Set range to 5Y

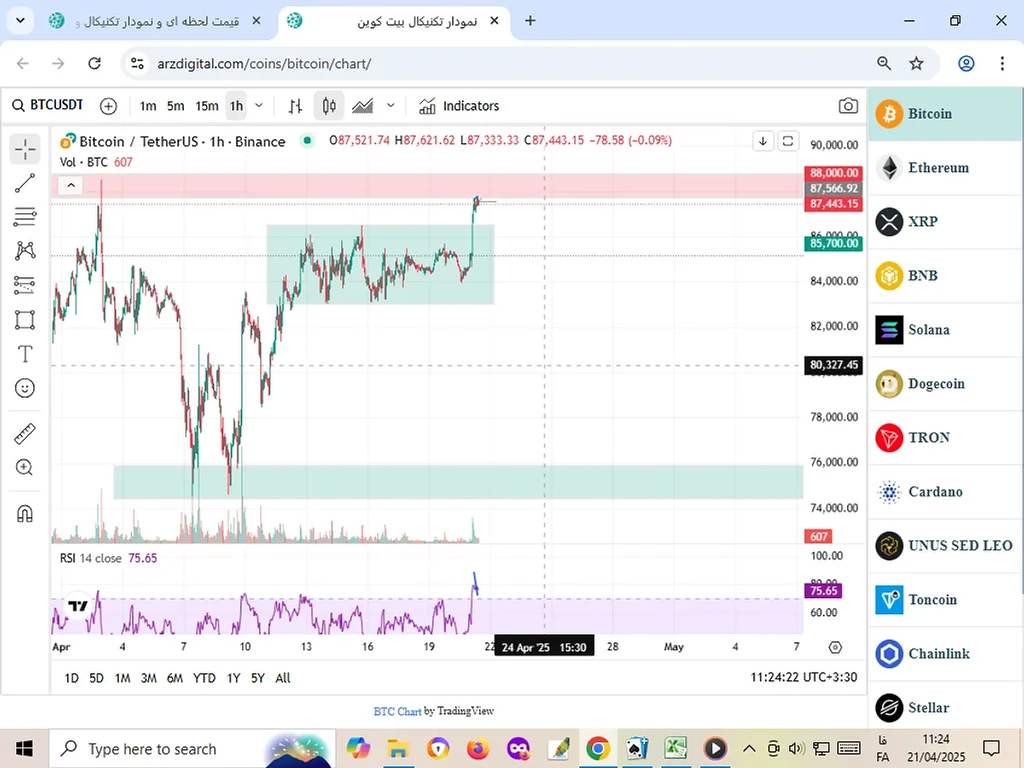pyautogui.click(x=257, y=678)
